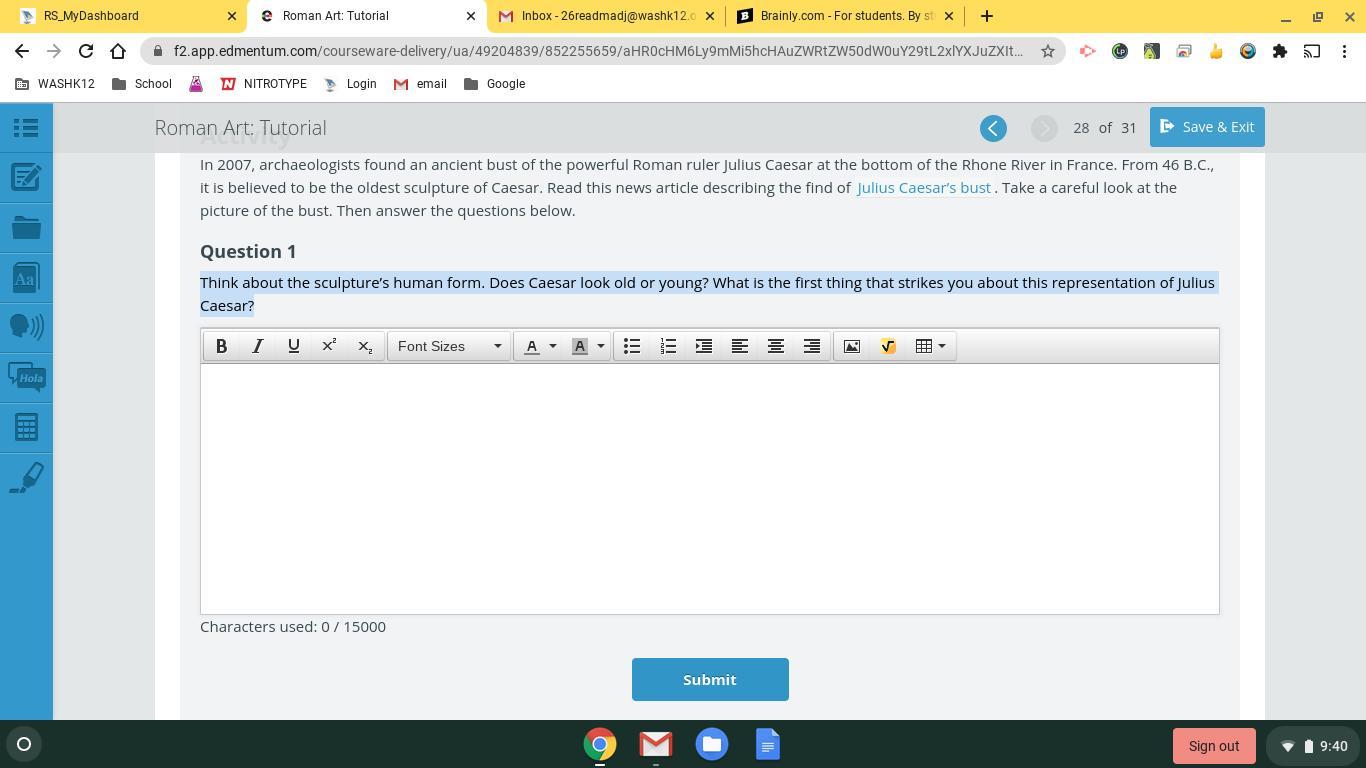The height and width of the screenshot is (768, 1366).
Task: Align text to the right
Action: tap(812, 346)
